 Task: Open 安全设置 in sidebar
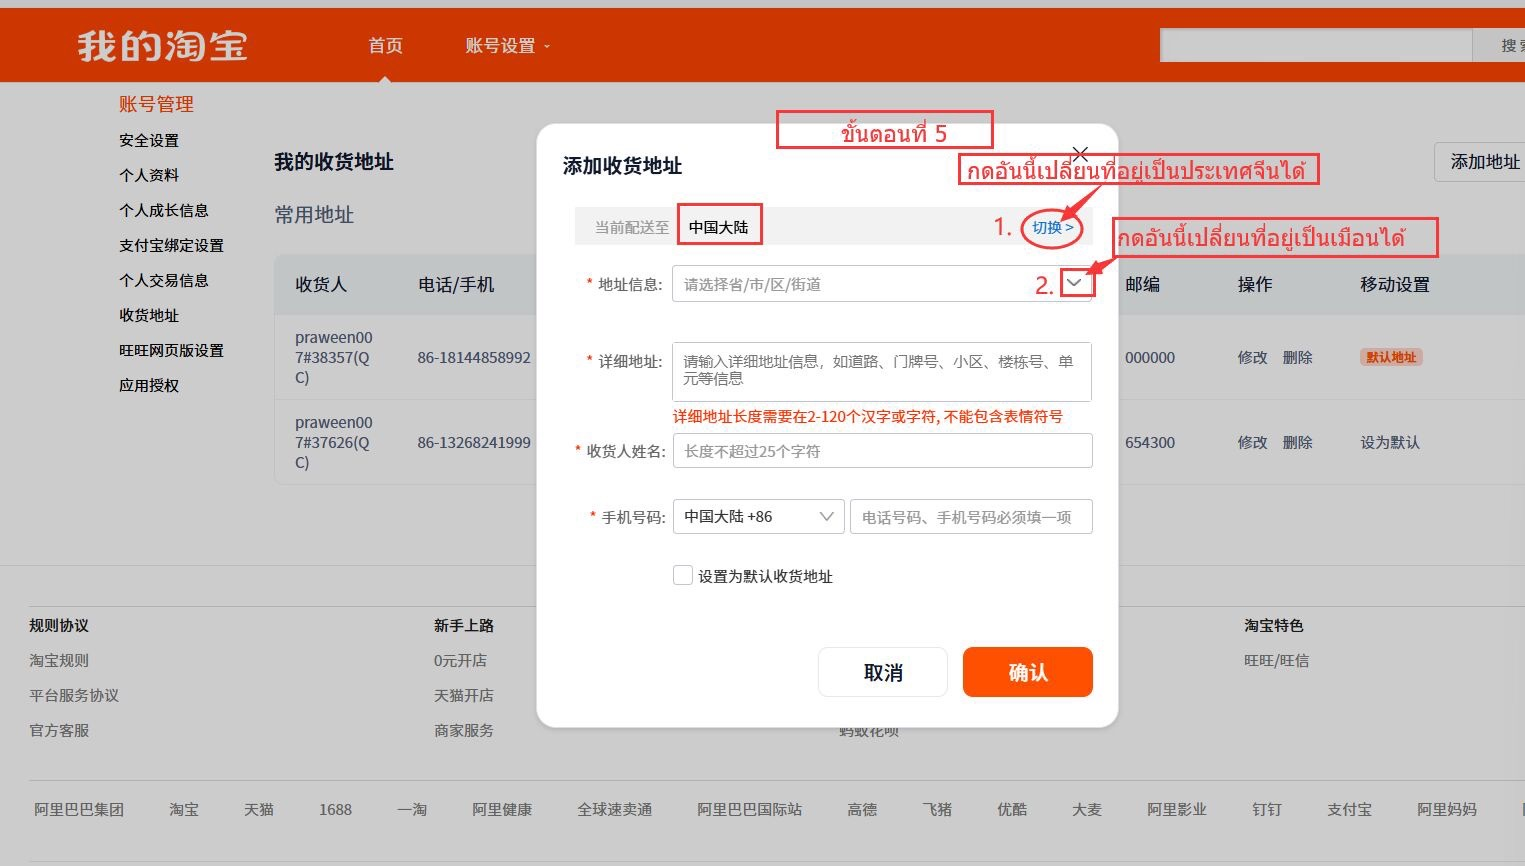pos(149,141)
